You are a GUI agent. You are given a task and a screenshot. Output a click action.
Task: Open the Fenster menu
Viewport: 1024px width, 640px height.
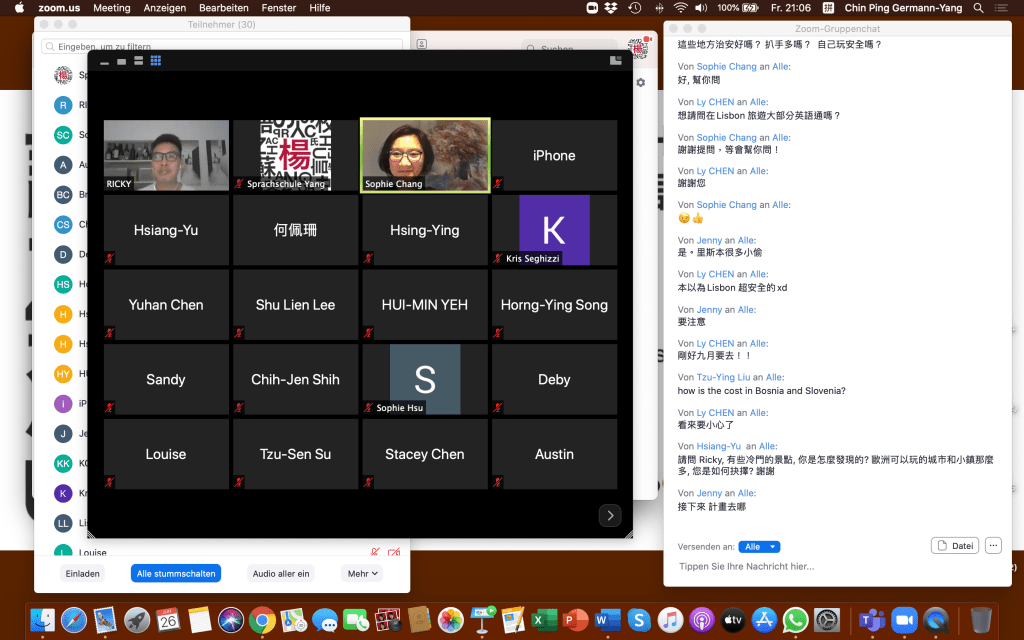point(279,8)
